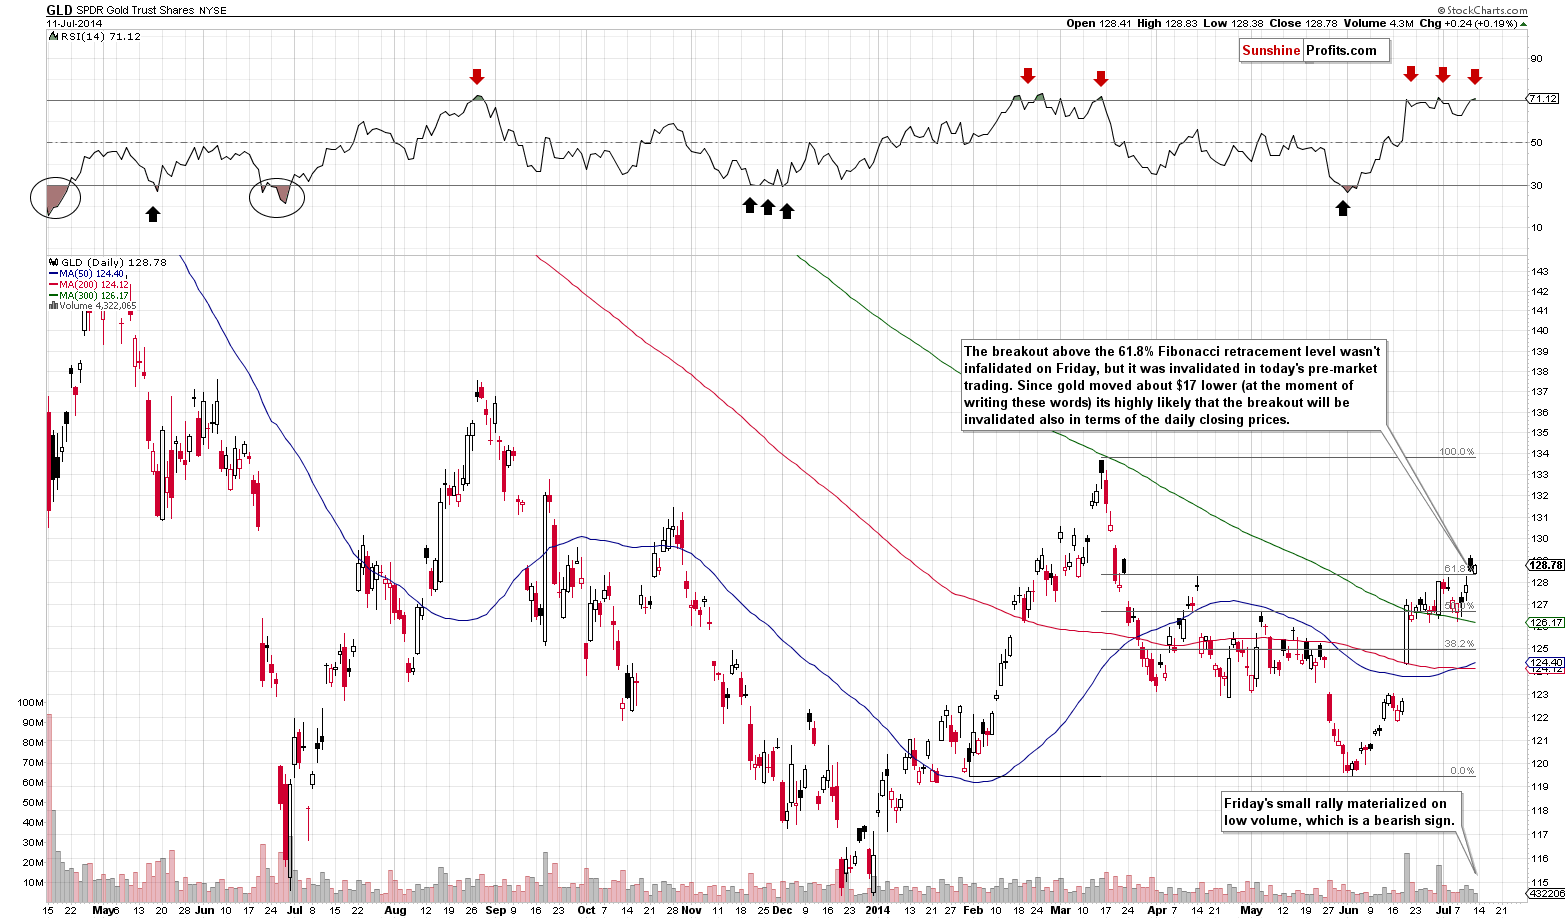Click the Sunshine Profits.com logo
Viewport: 1565px width, 919px height.
(x=1314, y=51)
